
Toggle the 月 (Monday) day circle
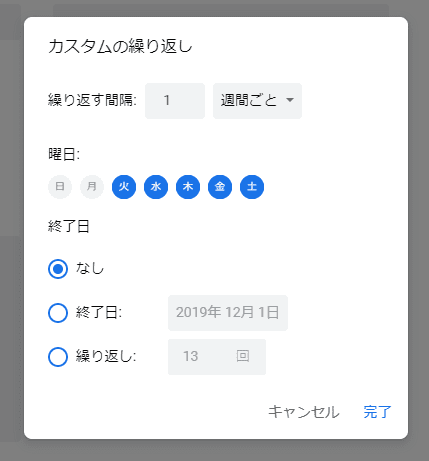point(92,187)
